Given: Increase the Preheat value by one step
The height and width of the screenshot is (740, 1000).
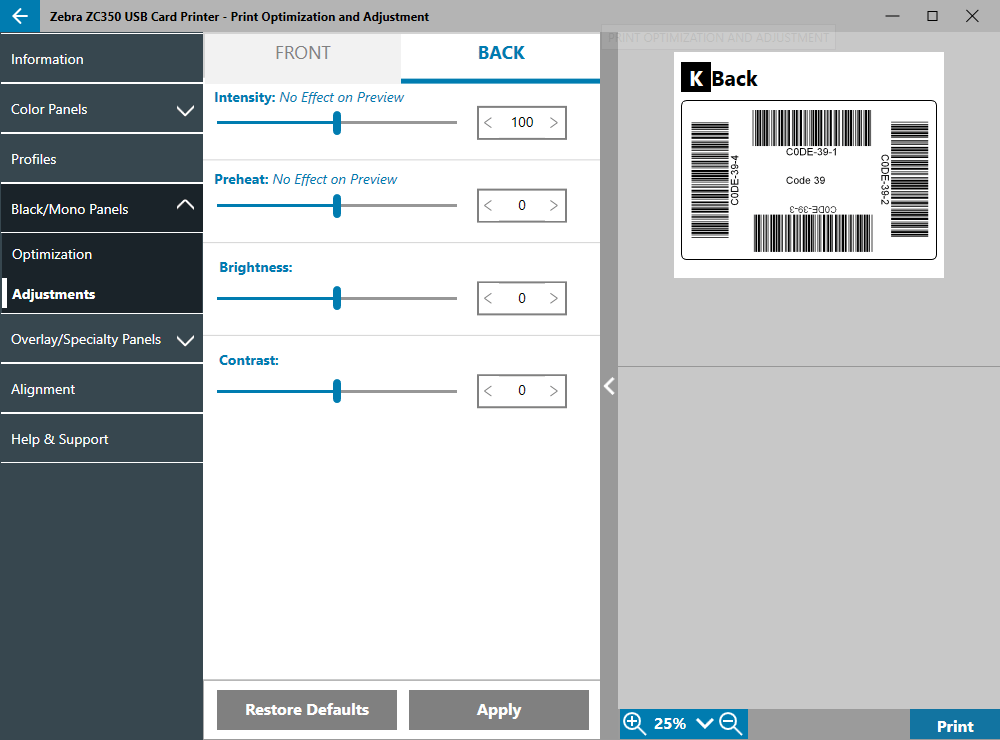Looking at the screenshot, I should (554, 206).
